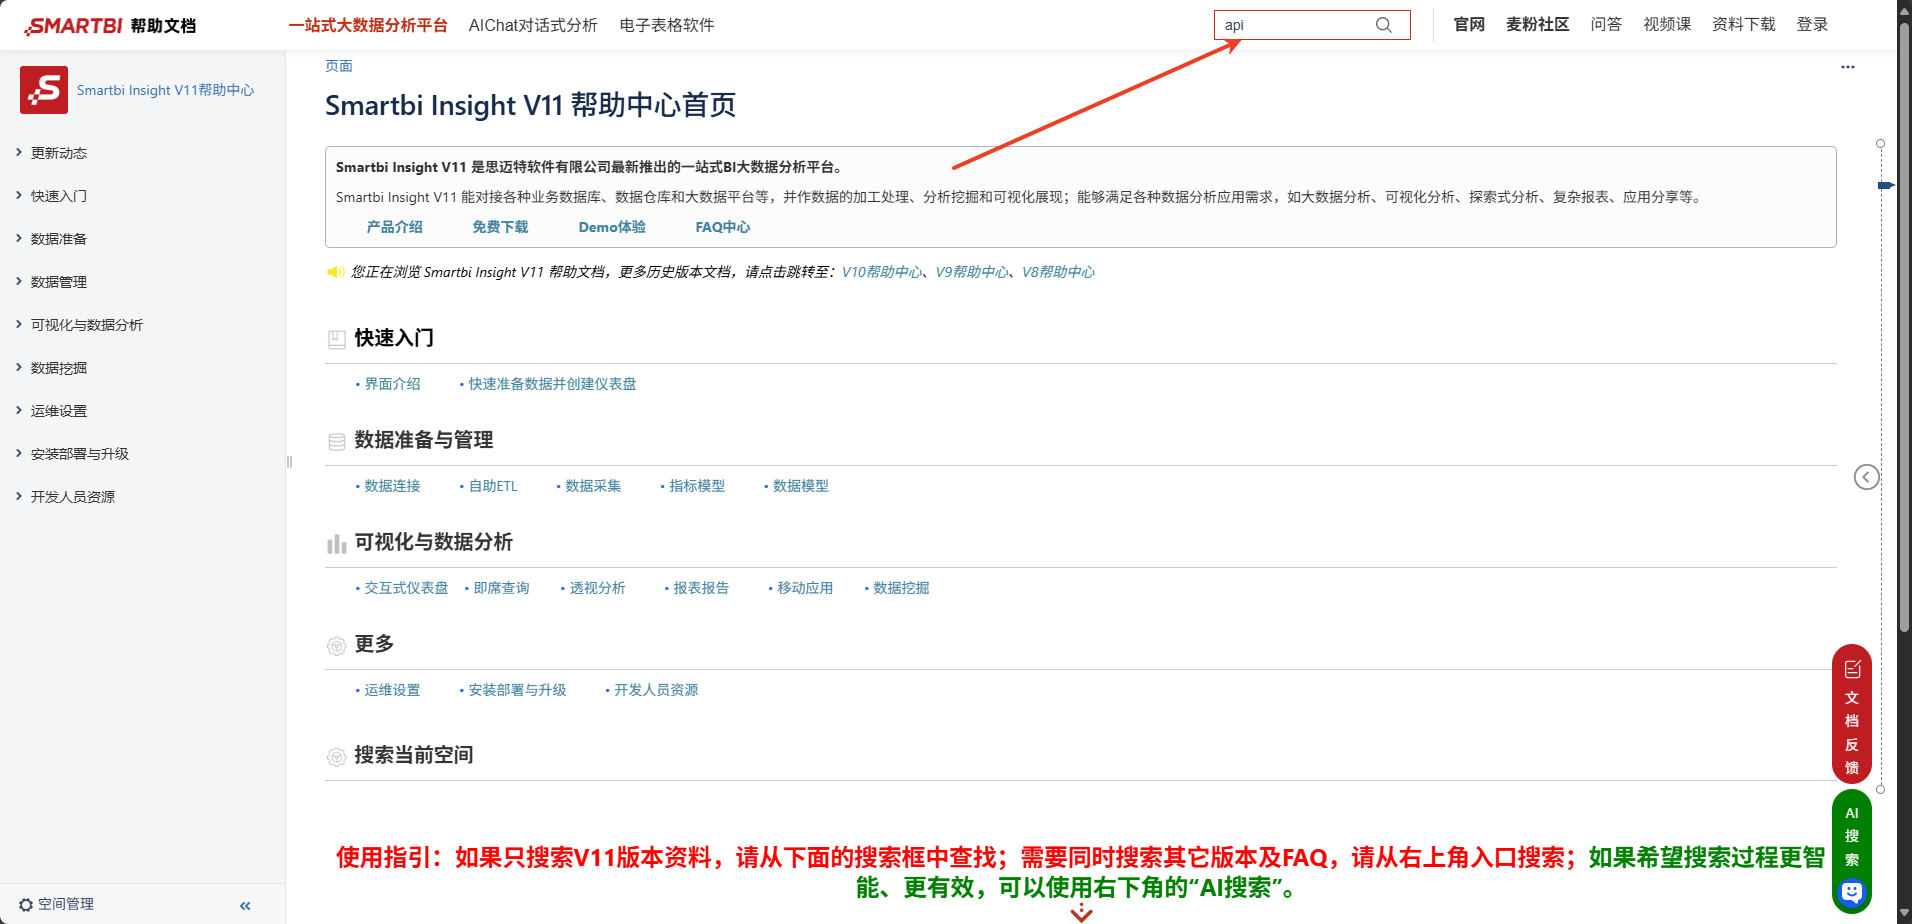Screen dimensions: 1912x924
Task: Open the AIChat对话式分析 tab
Action: point(533,25)
